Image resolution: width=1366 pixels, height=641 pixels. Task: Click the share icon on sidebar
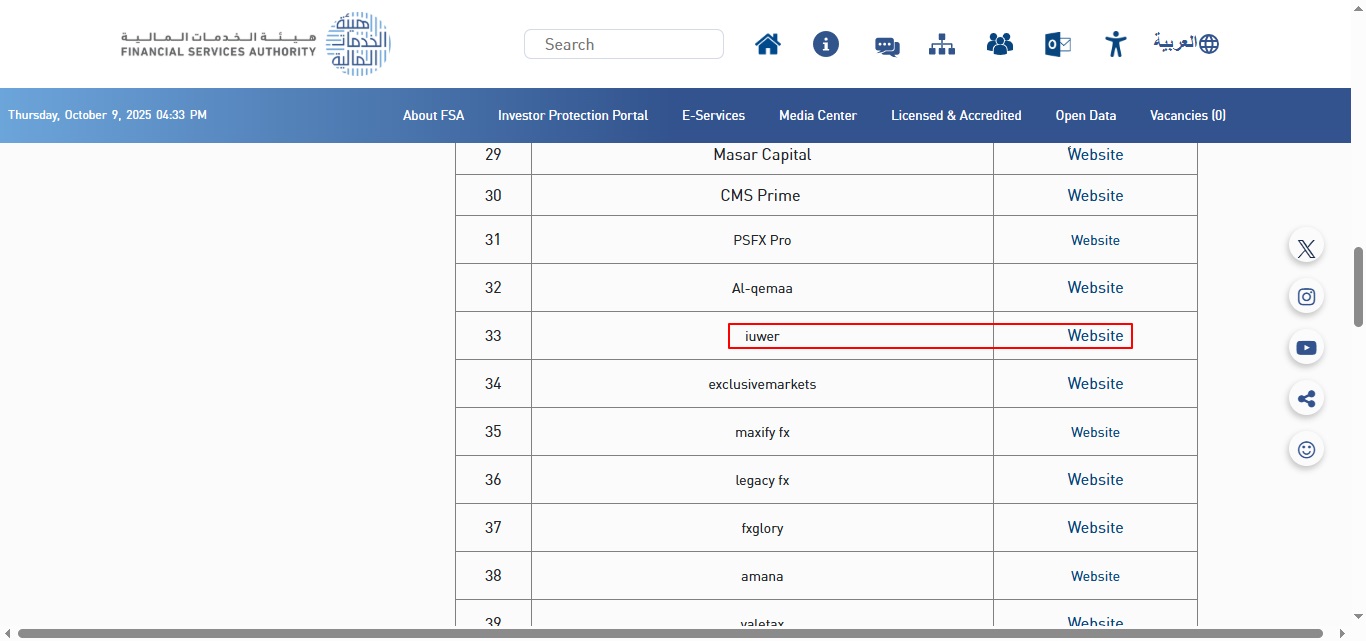(x=1306, y=399)
